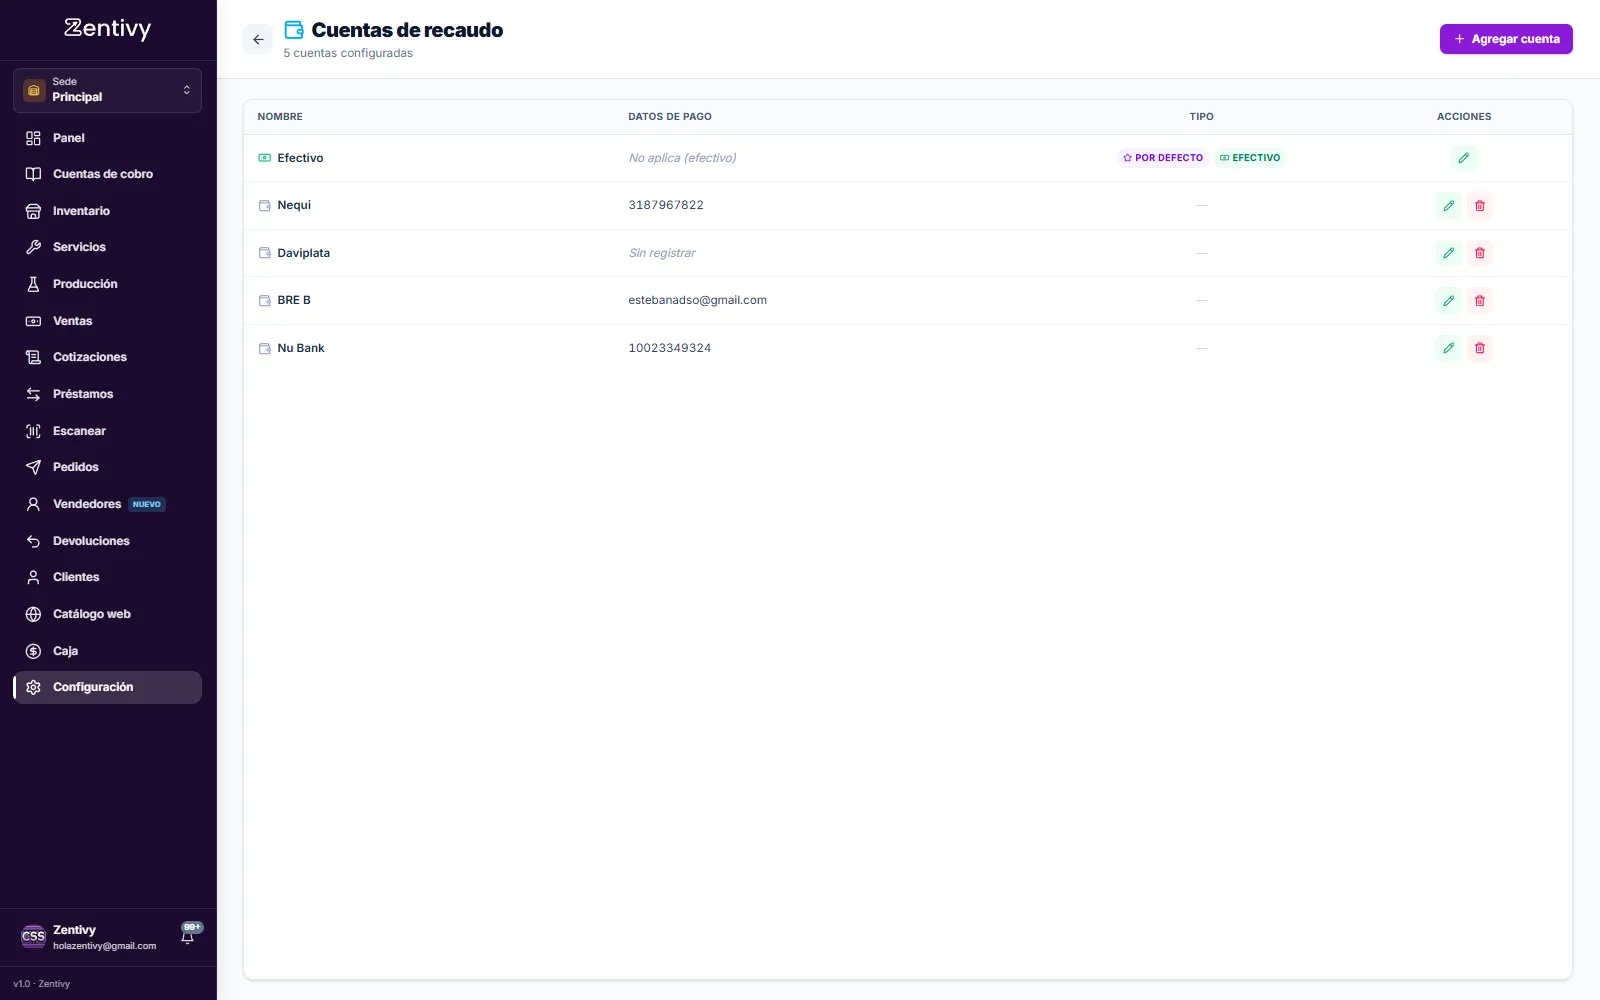Open Cotizaciones page

click(x=108, y=357)
